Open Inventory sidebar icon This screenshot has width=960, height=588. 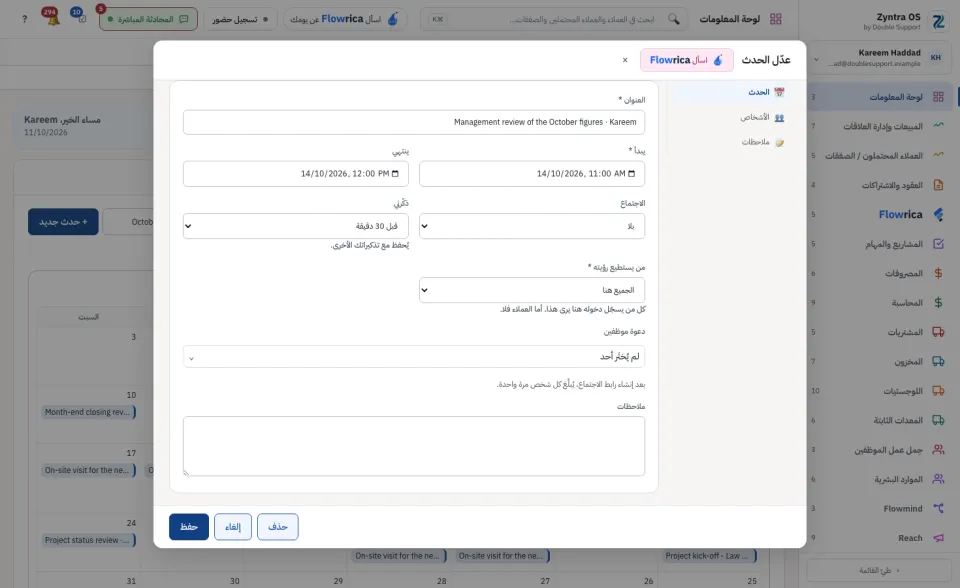click(x=938, y=361)
